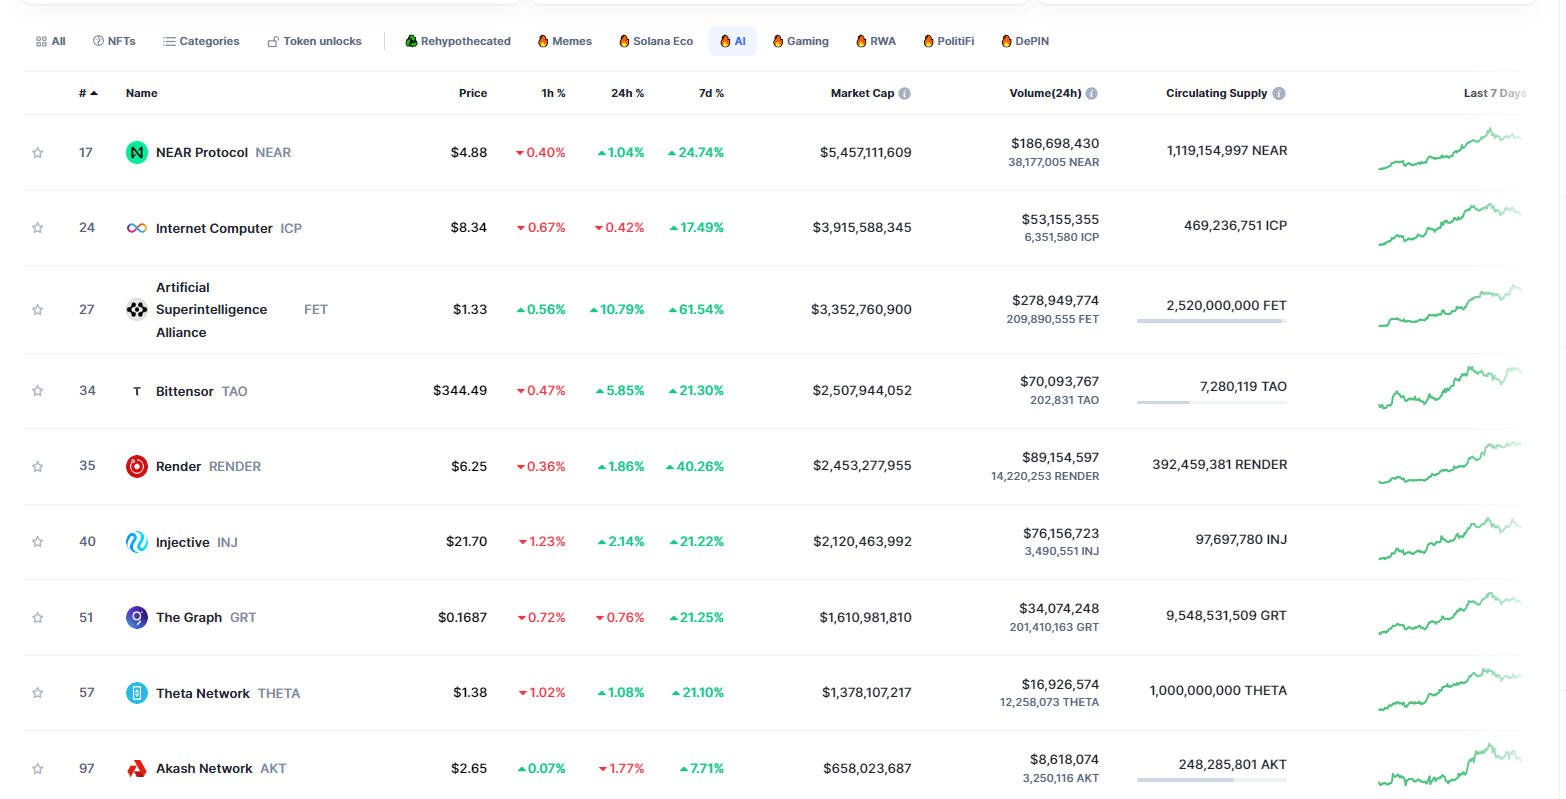Click Injective volume $76,156,723
The height and width of the screenshot is (799, 1566).
[1061, 533]
